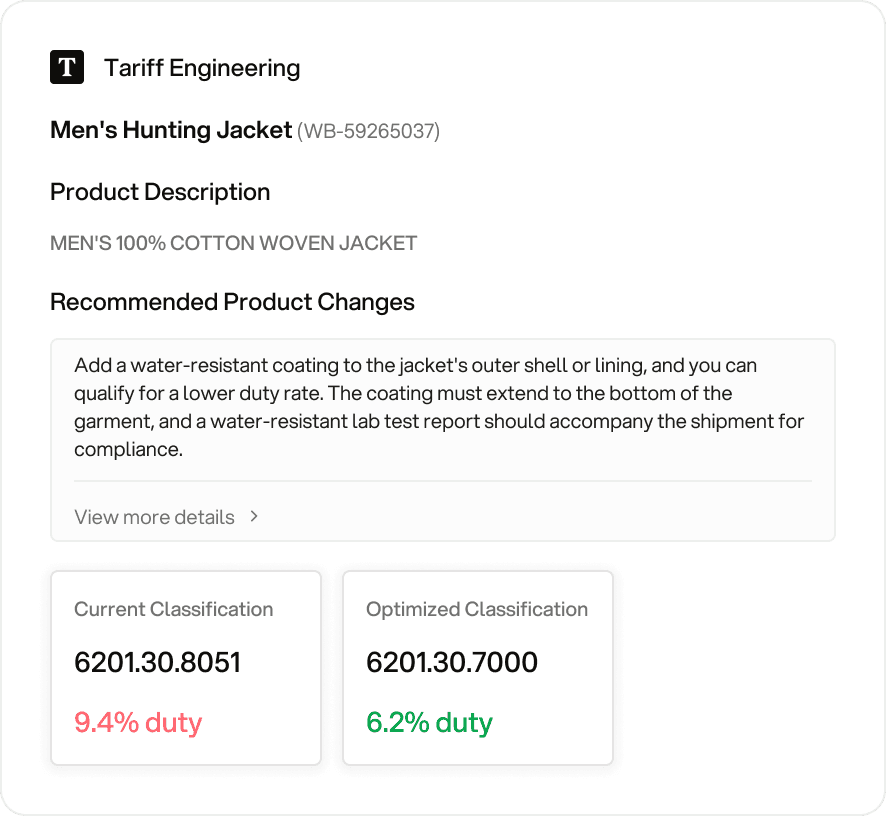
Task: Click the divider line above View more details
Action: 442,481
